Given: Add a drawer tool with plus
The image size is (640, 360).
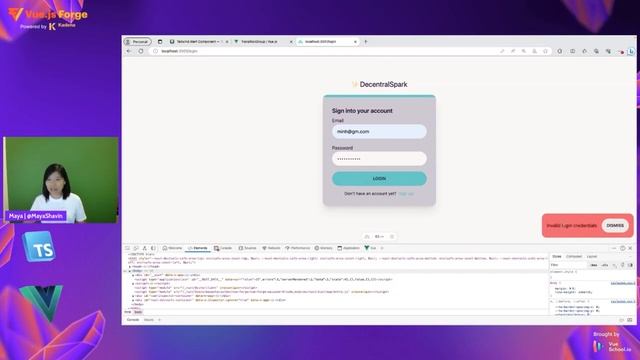Looking at the screenshot, I should (x=160, y=320).
